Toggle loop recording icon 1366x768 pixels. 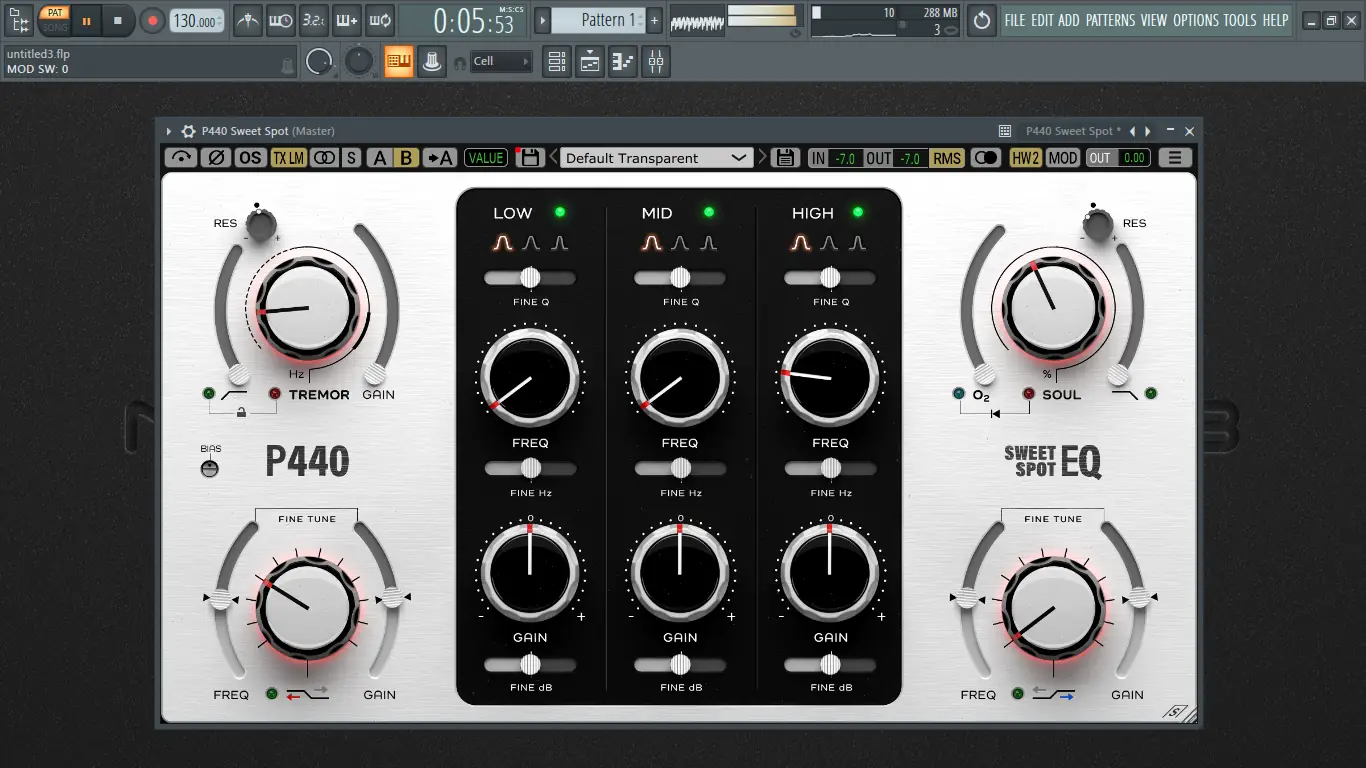(380, 19)
